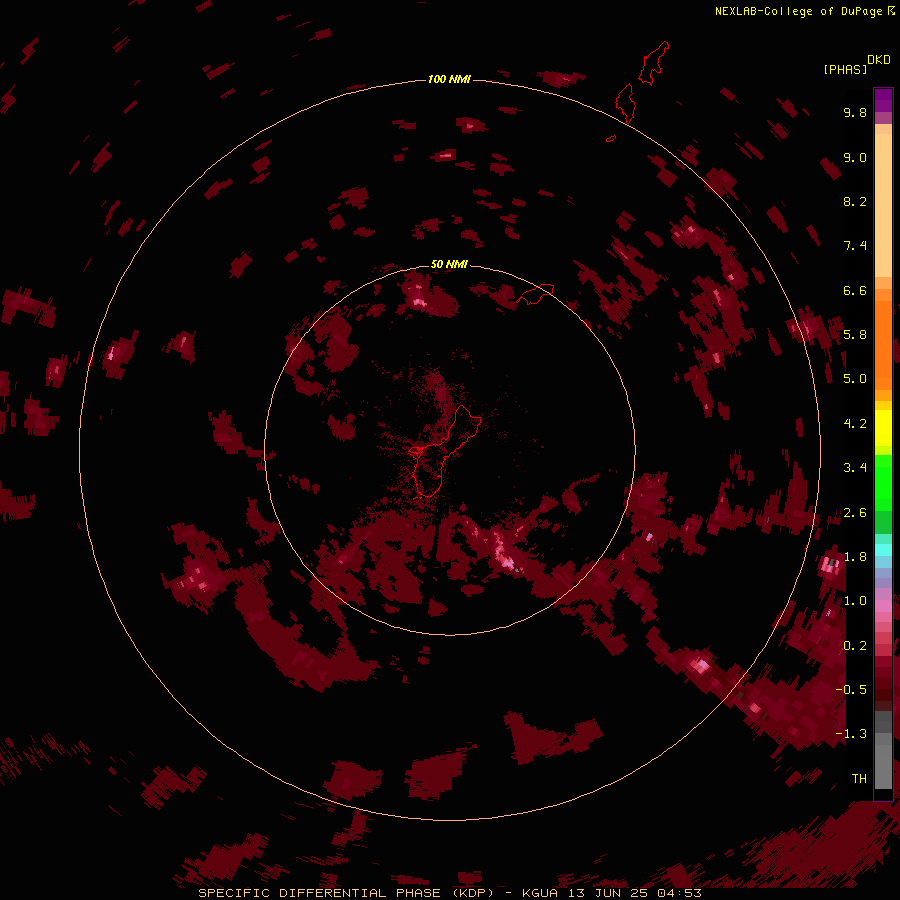900x900 pixels.
Task: Click the NEXLAB-College of DuPage credit text
Action: point(798,11)
